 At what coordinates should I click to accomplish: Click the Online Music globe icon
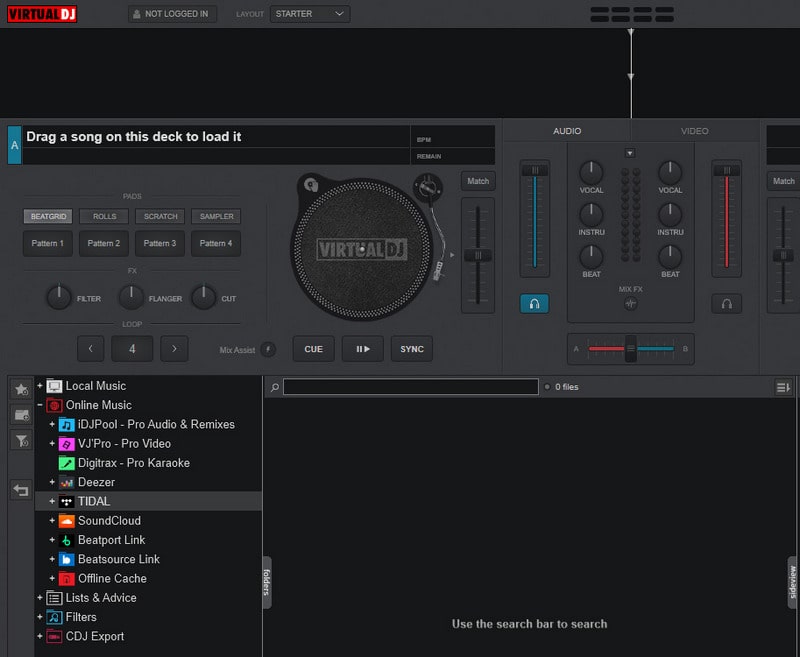pyautogui.click(x=54, y=405)
